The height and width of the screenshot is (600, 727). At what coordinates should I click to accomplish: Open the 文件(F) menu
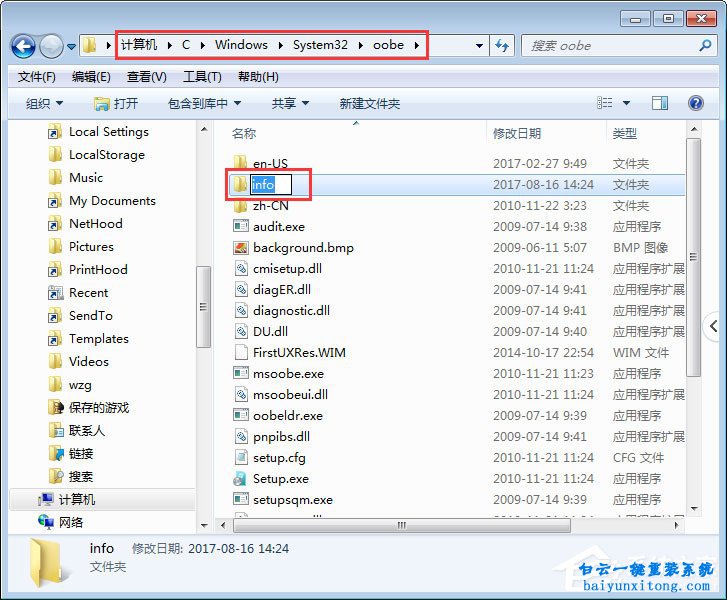click(37, 77)
